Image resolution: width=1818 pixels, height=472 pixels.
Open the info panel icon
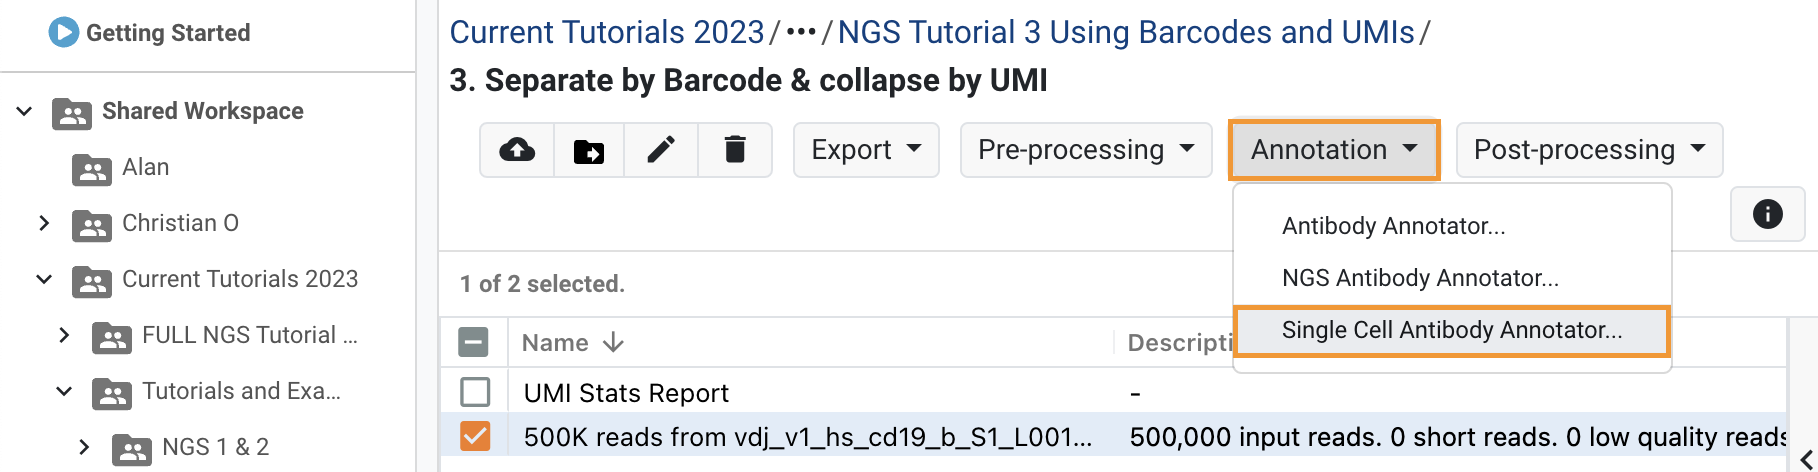coord(1767,214)
